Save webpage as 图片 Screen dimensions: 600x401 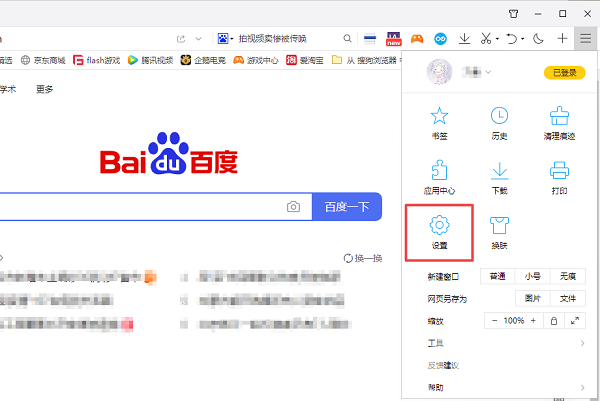533,298
